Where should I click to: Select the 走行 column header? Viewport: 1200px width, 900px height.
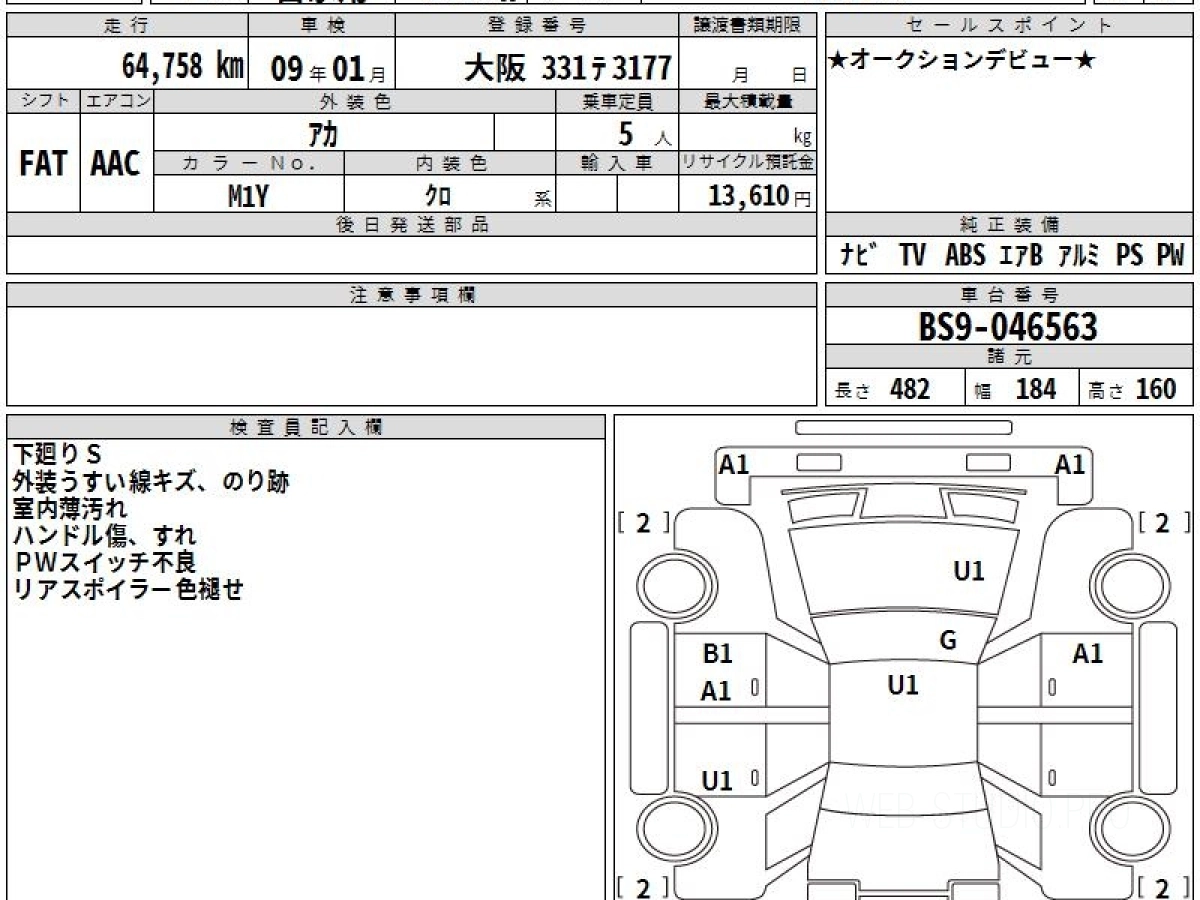(x=127, y=26)
